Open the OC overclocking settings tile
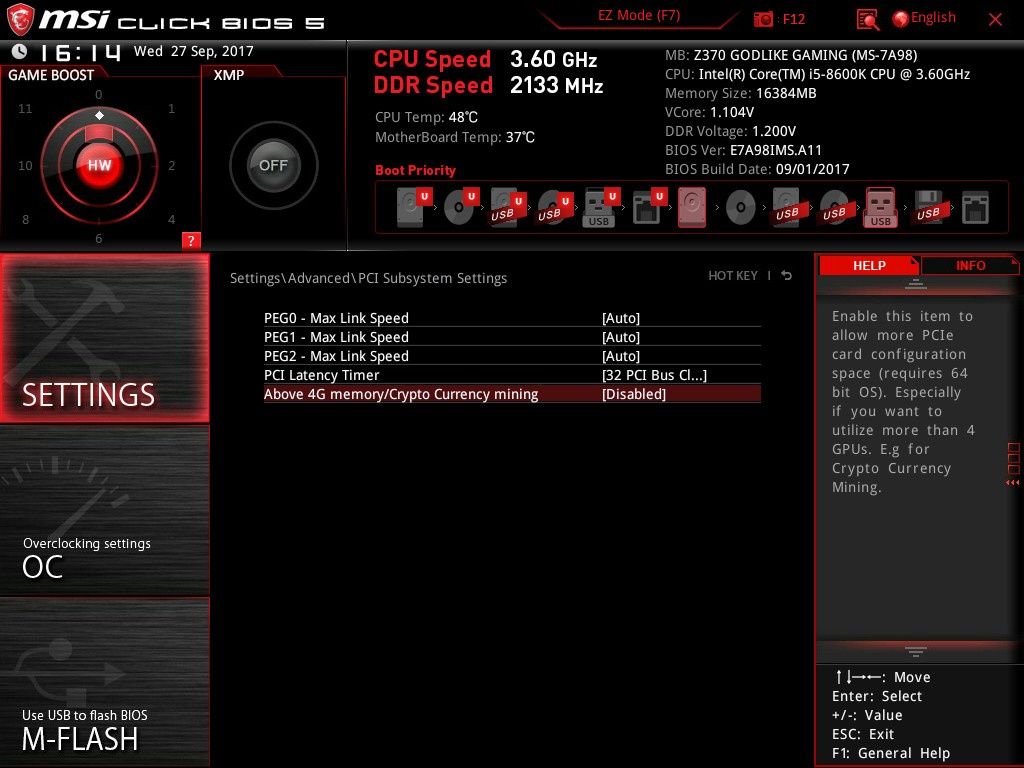Image resolution: width=1024 pixels, height=768 pixels. click(x=104, y=510)
